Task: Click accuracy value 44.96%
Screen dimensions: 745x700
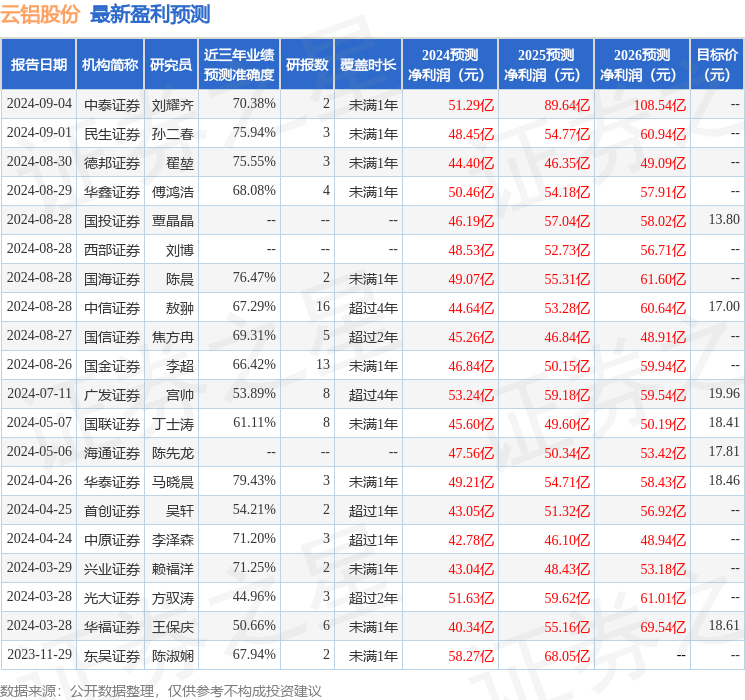Action: (254, 596)
